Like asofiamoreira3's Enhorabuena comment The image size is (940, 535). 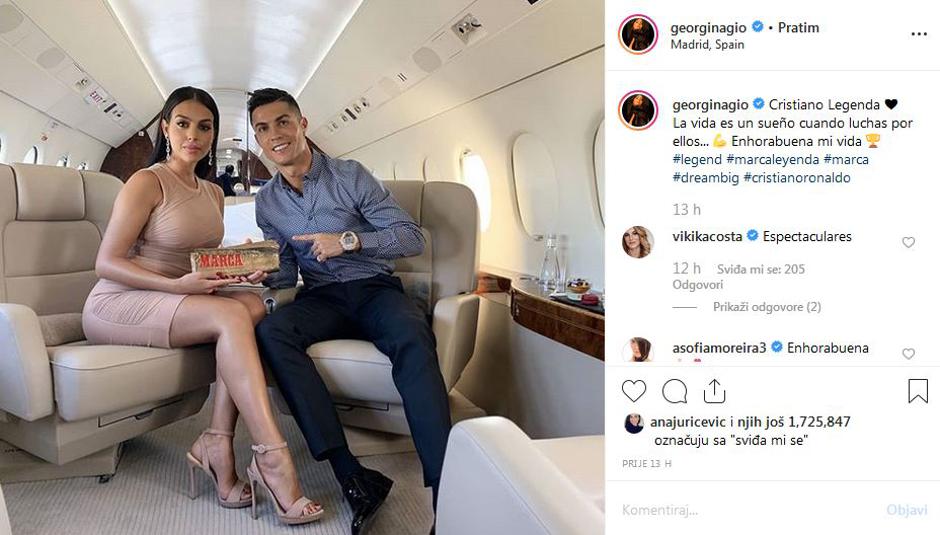(x=908, y=354)
